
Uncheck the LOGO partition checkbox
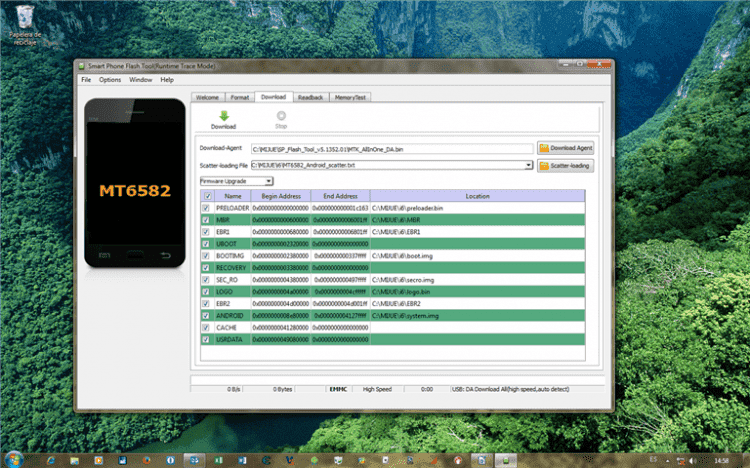[x=206, y=292]
